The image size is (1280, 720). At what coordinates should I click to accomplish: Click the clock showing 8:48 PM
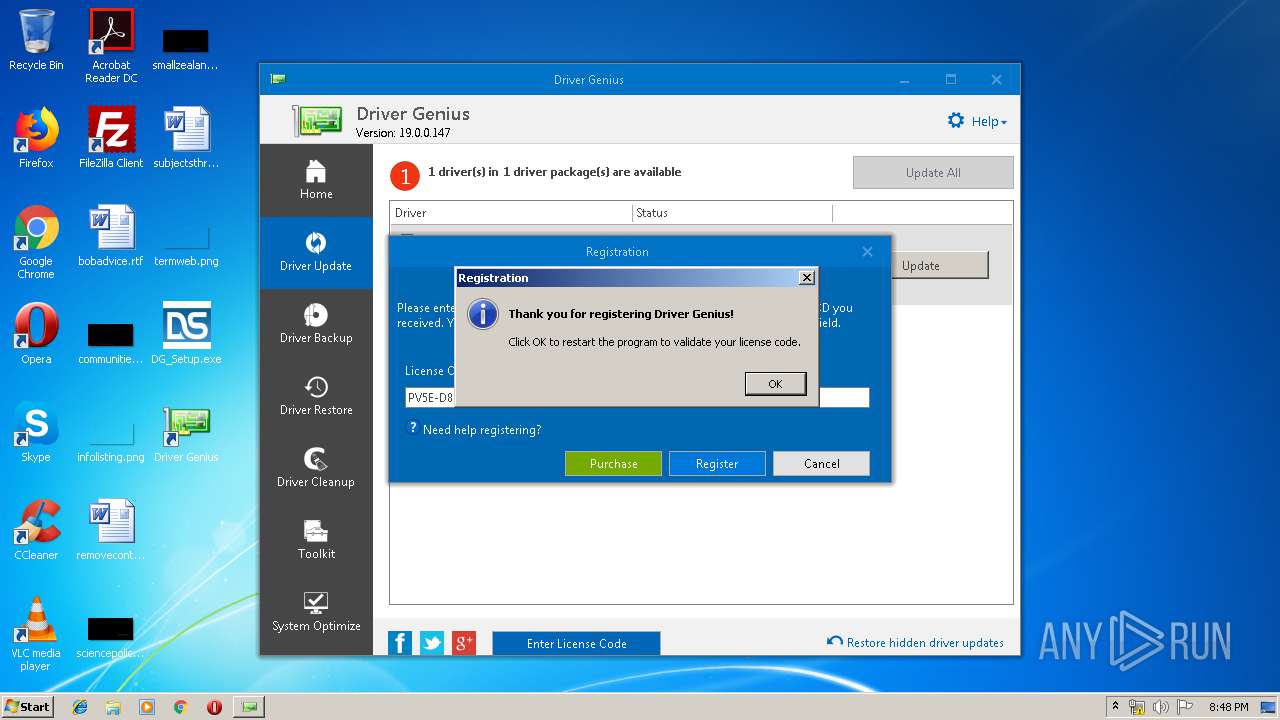click(x=1228, y=707)
